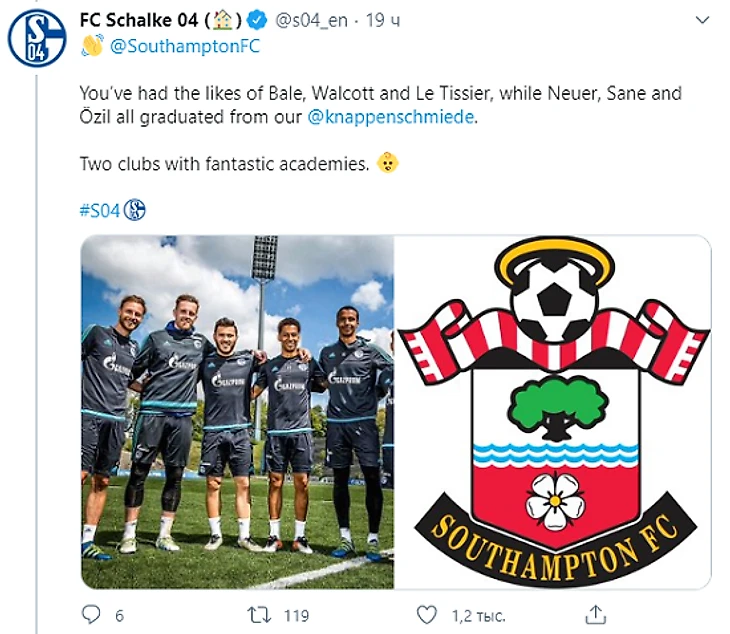Open the @knappenschmiede mention link
730x634 pixels.
[x=391, y=117]
